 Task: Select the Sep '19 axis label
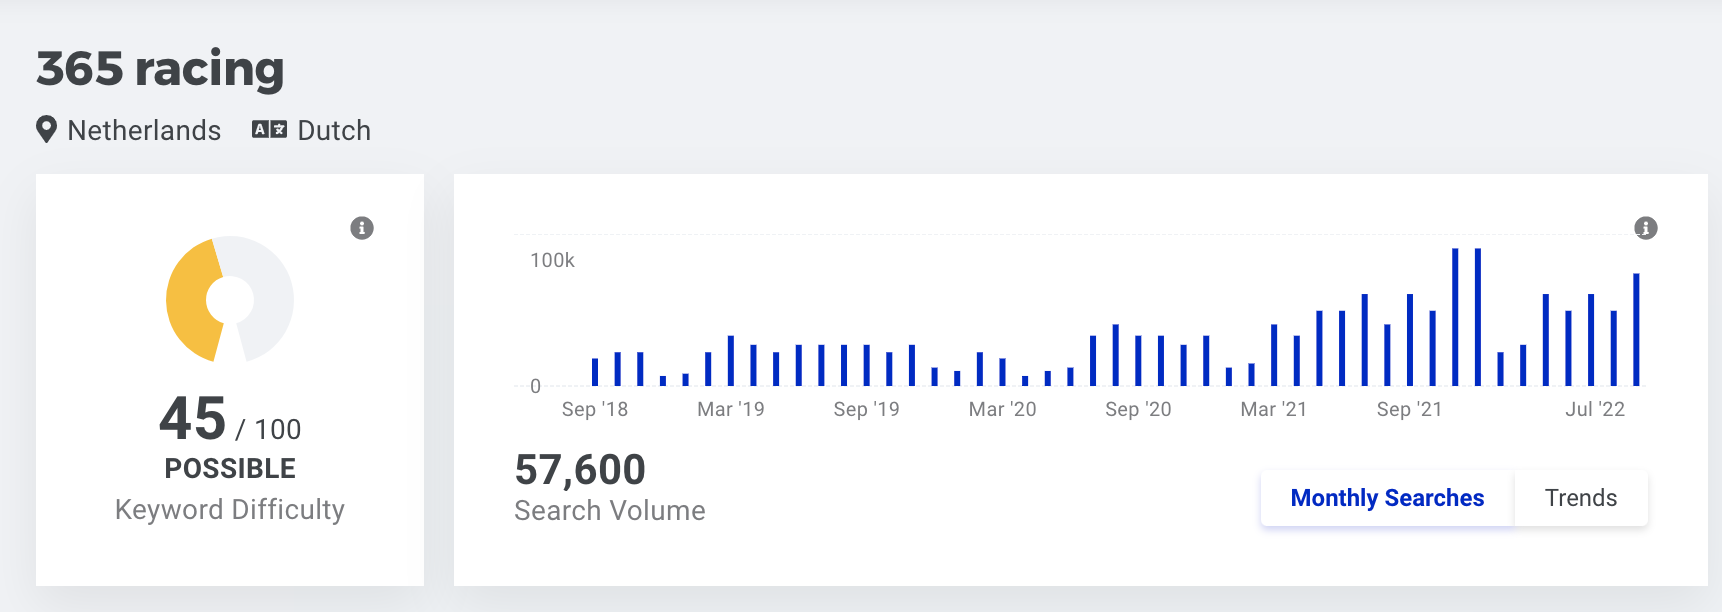(x=866, y=409)
